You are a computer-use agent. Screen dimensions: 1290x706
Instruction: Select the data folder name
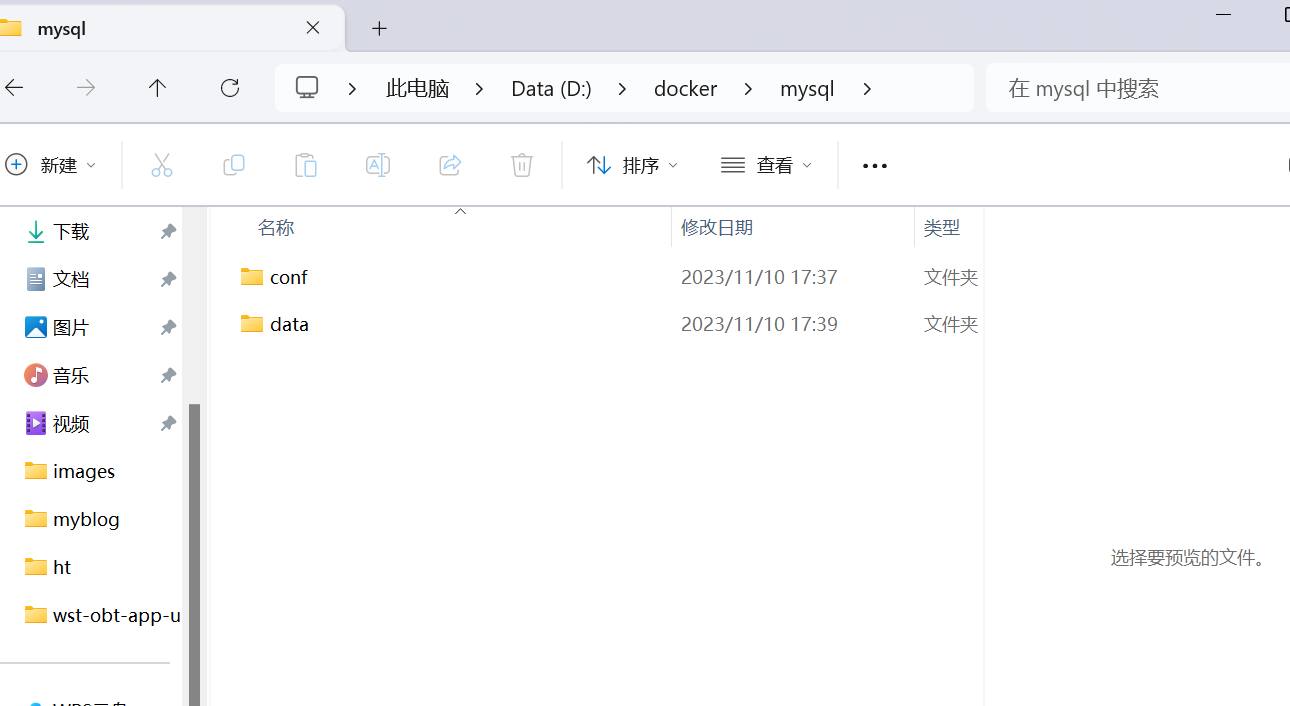click(x=289, y=324)
